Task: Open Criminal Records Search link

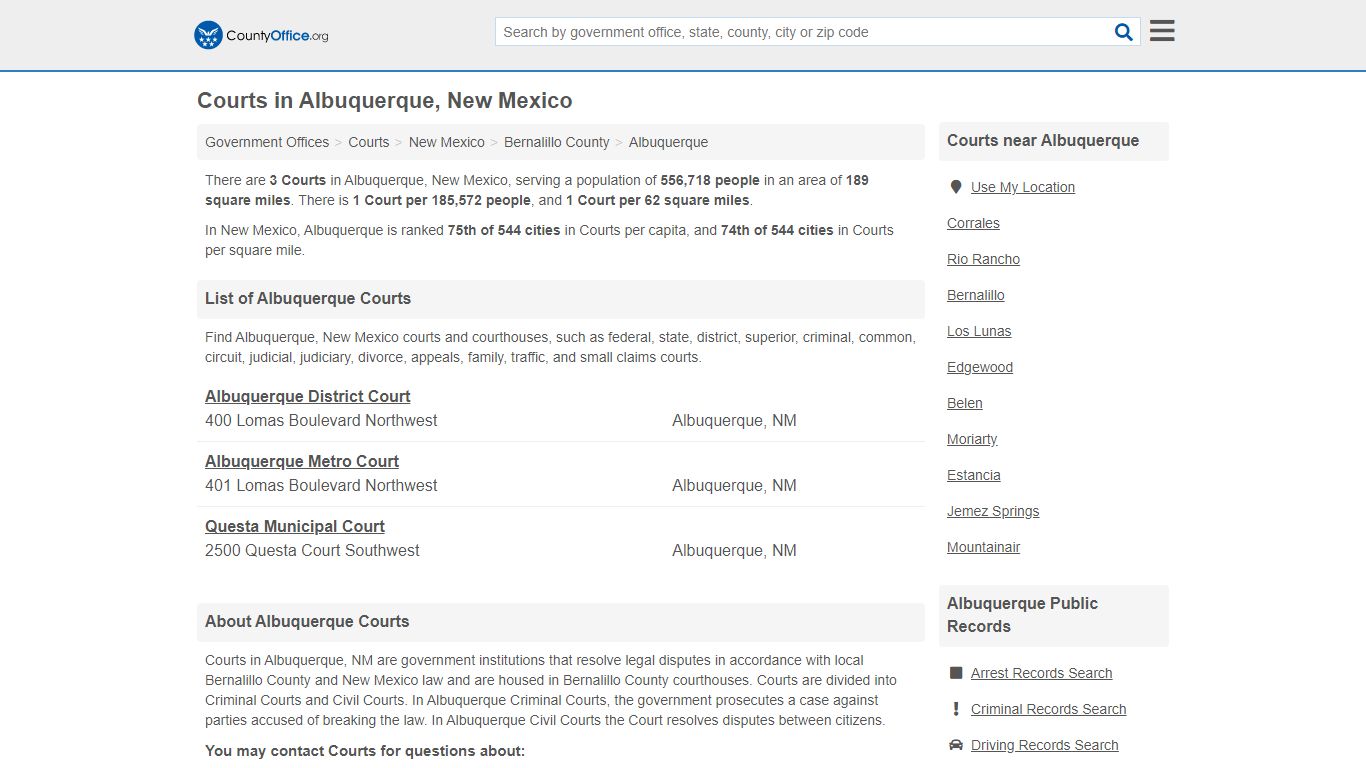Action: tap(1048, 709)
